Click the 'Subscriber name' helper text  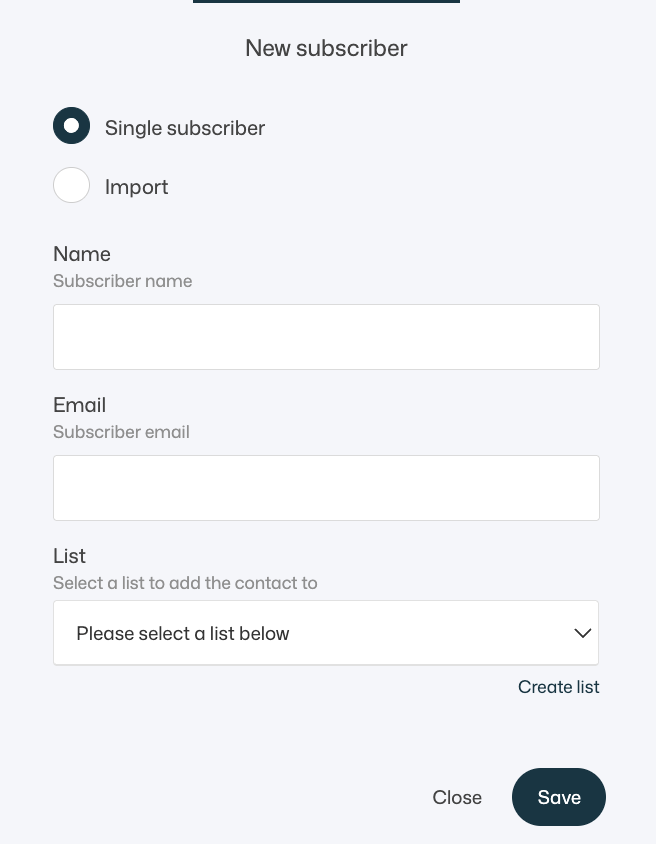click(123, 281)
